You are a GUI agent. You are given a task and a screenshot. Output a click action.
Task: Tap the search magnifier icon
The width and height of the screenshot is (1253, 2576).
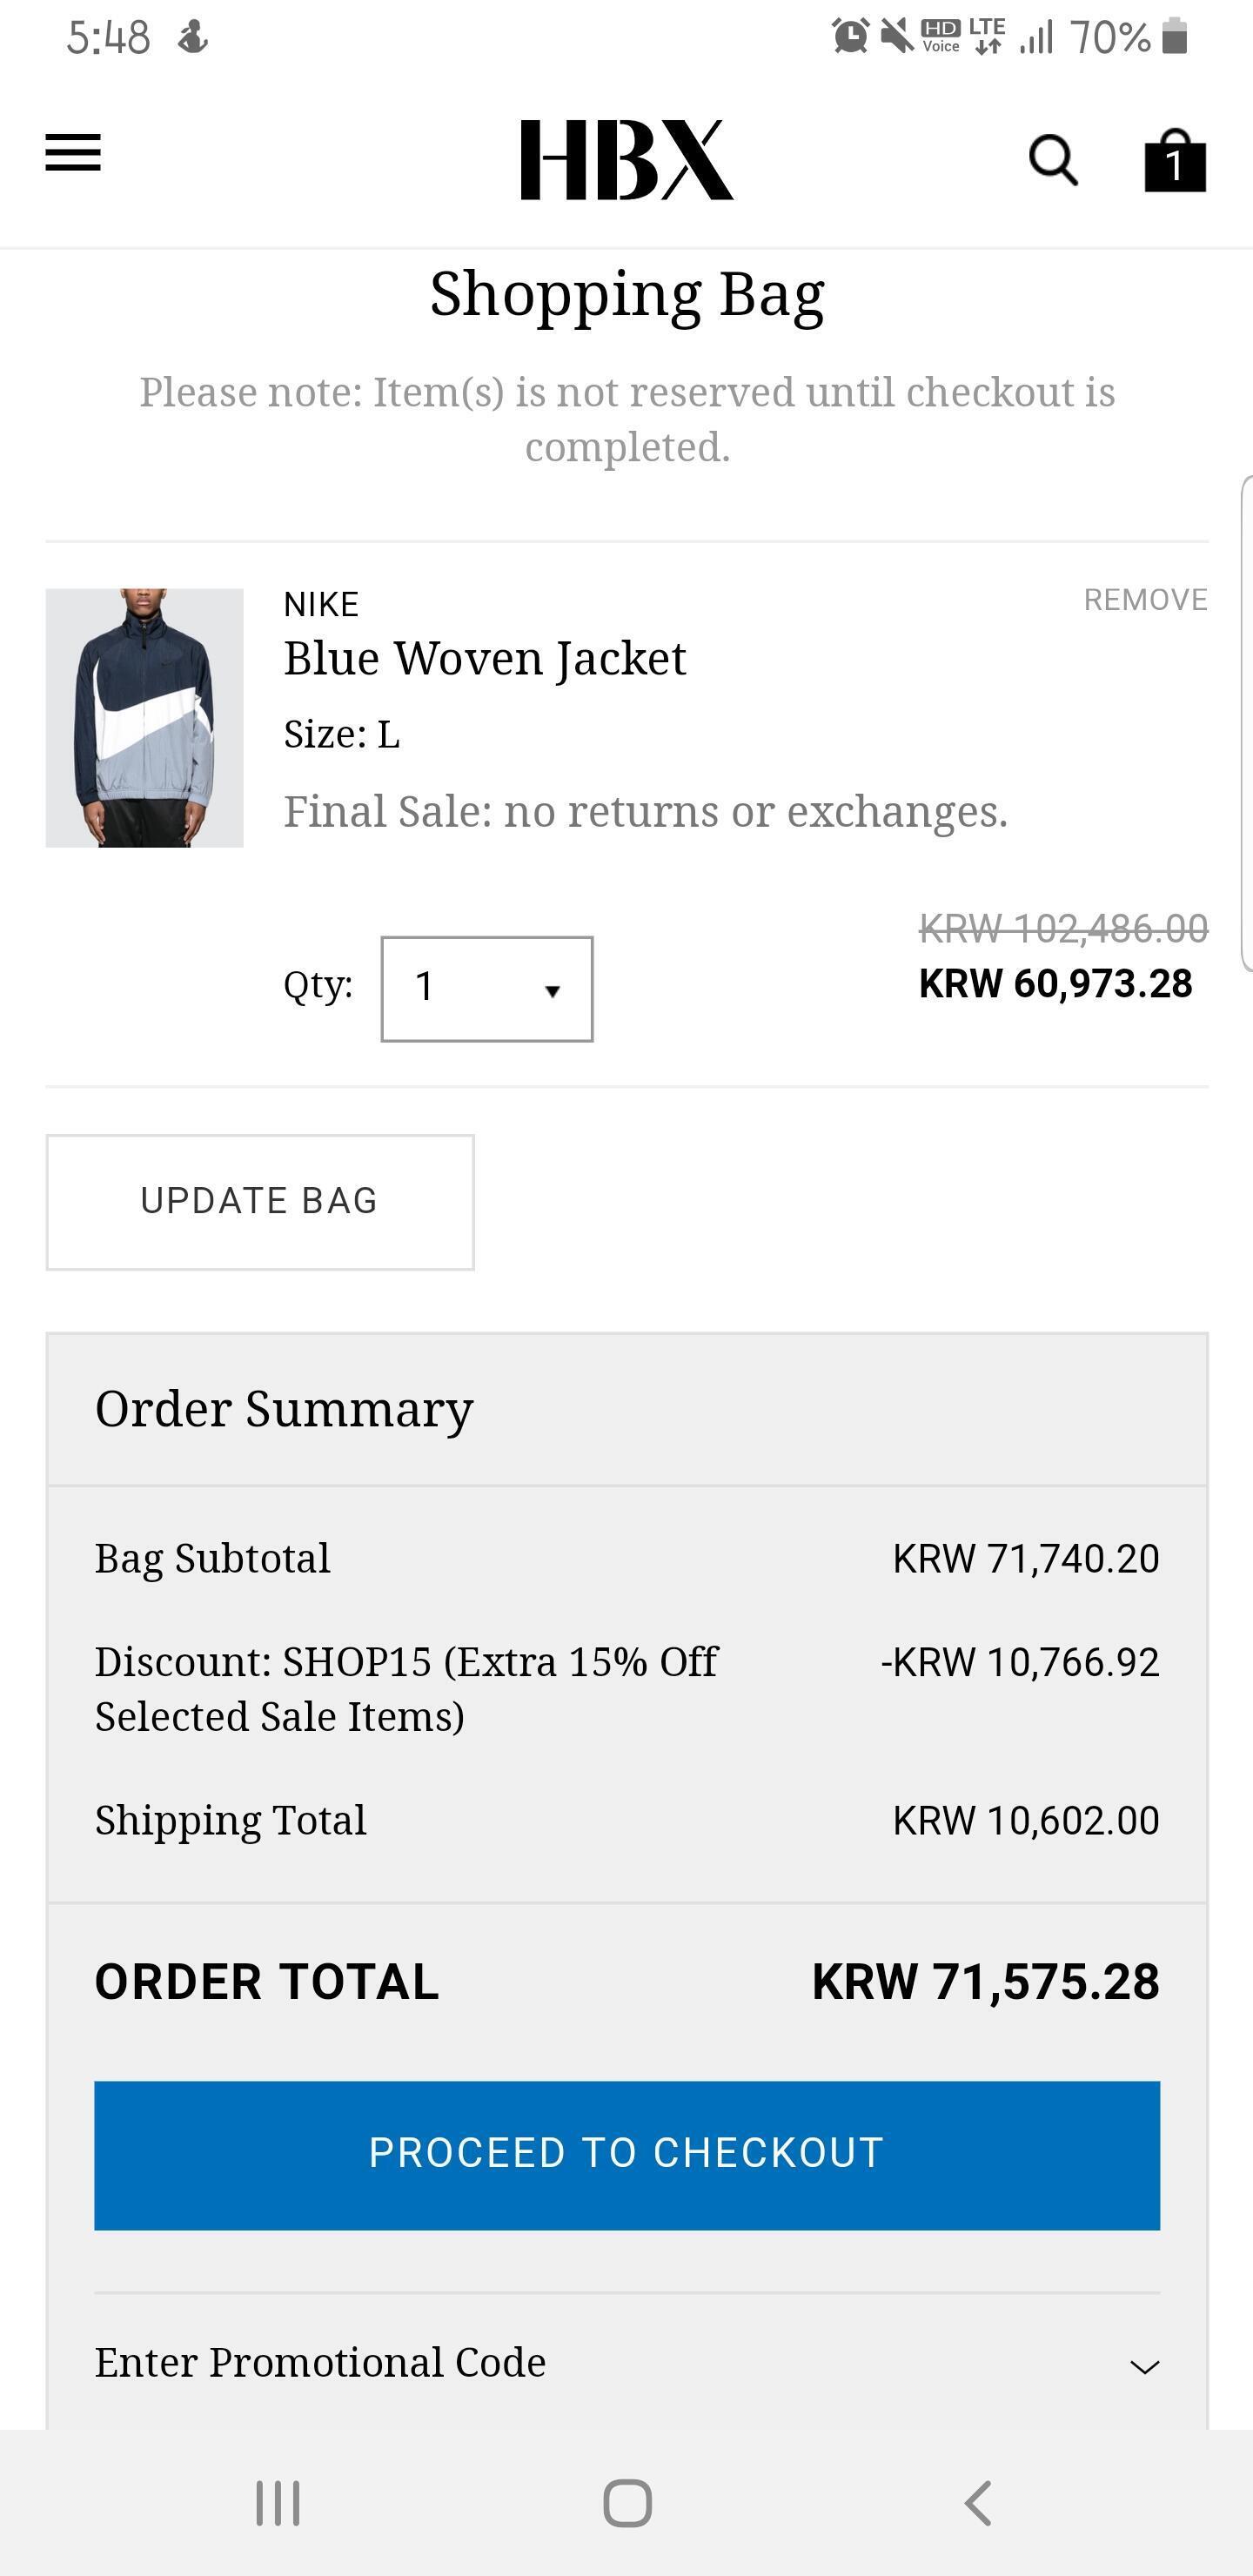coord(1053,160)
